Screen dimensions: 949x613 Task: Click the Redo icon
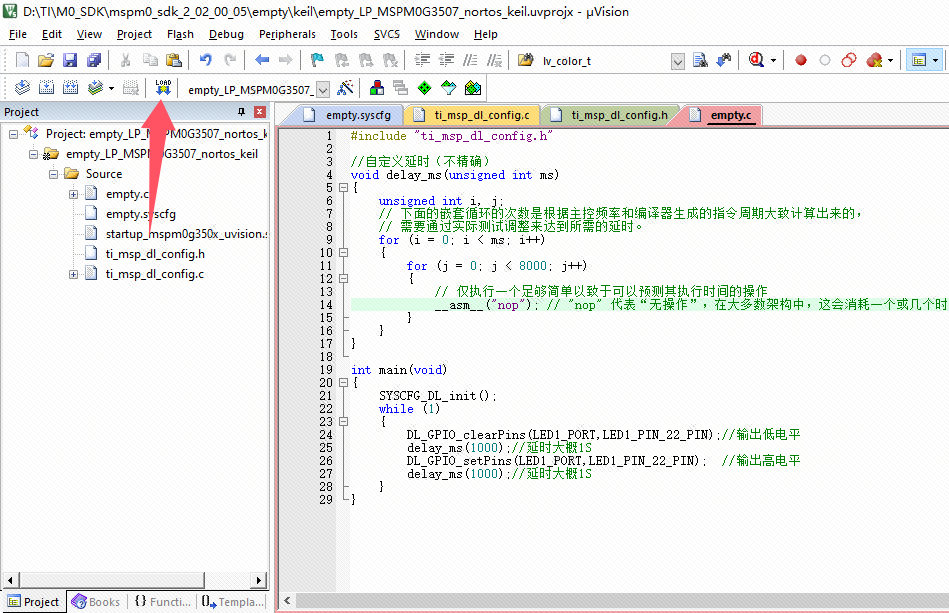point(230,60)
